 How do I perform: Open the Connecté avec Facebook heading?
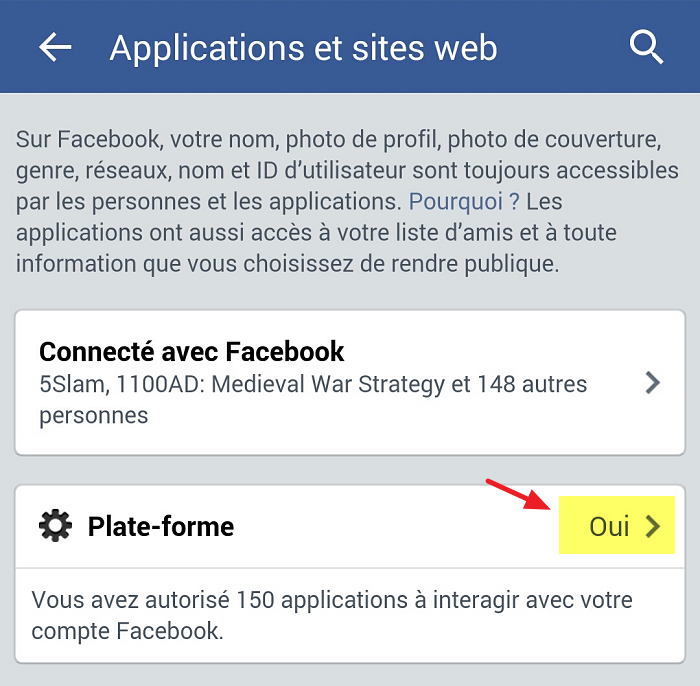(x=192, y=351)
